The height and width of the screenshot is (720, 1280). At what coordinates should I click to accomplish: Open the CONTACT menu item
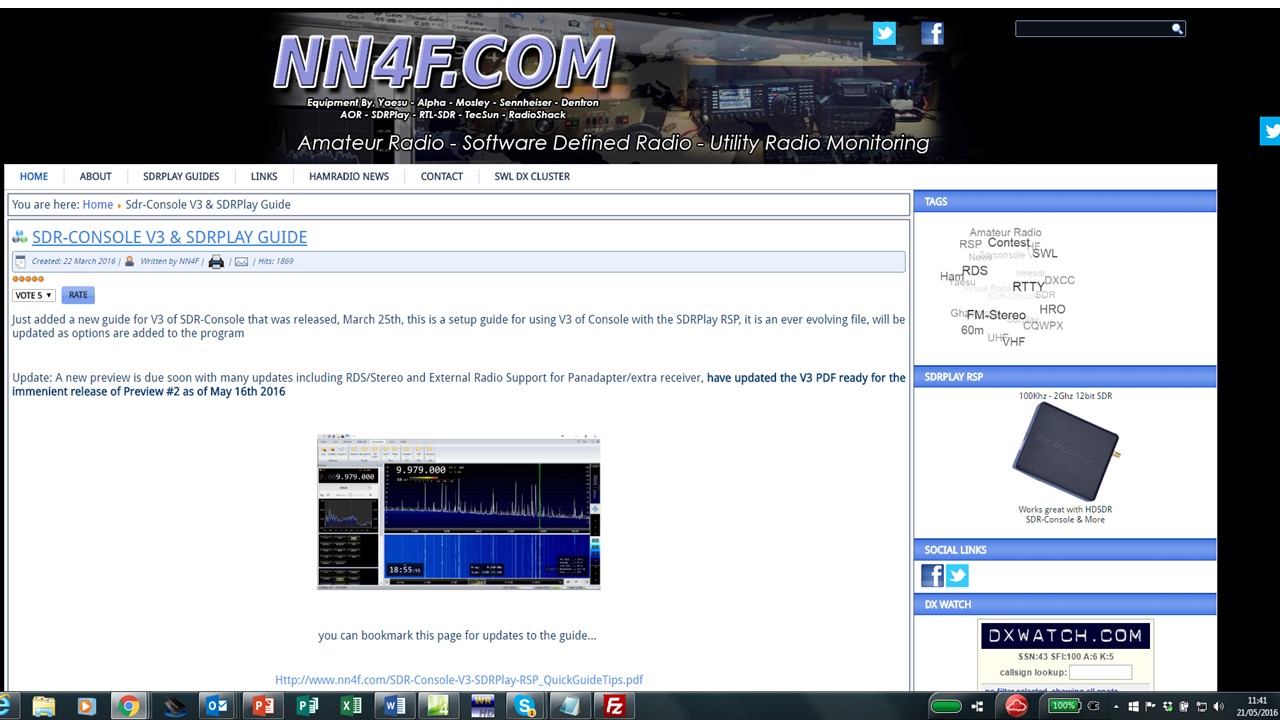tap(442, 176)
